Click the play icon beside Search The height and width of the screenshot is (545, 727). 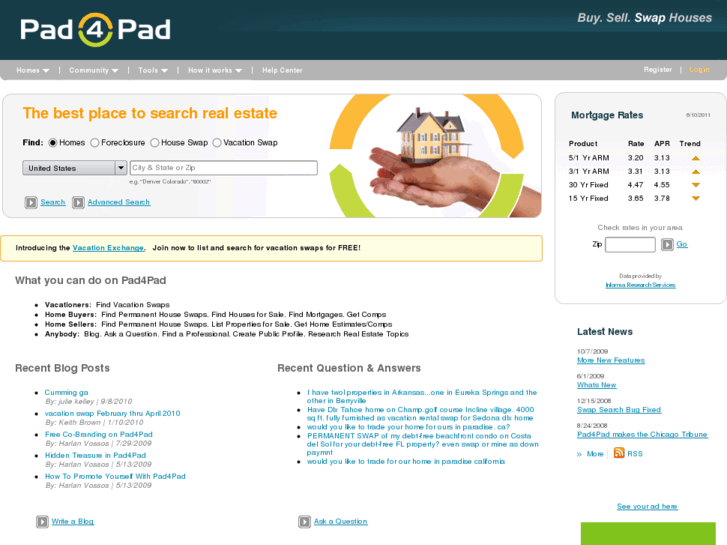(x=31, y=203)
